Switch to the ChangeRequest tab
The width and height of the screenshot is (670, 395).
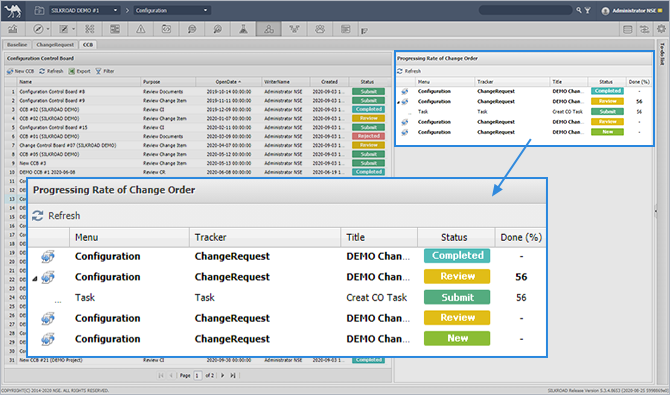coord(55,44)
